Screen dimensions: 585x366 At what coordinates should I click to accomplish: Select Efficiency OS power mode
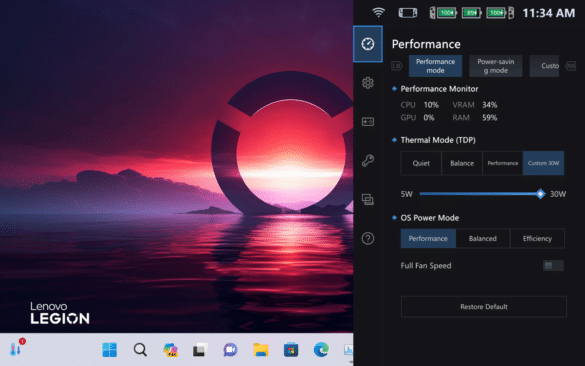(537, 238)
